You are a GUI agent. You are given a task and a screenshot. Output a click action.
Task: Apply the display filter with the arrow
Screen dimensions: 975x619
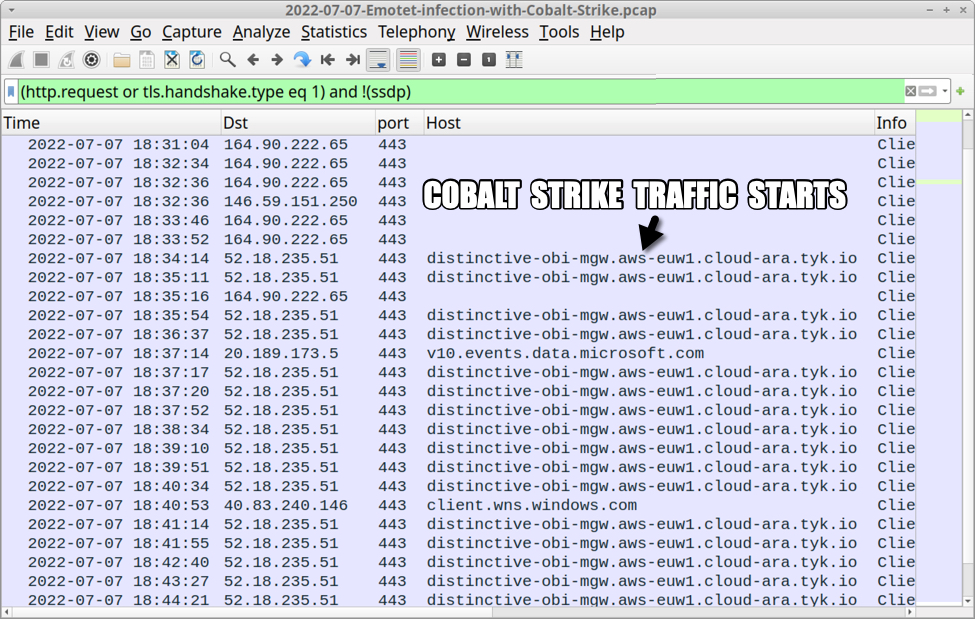click(x=928, y=91)
